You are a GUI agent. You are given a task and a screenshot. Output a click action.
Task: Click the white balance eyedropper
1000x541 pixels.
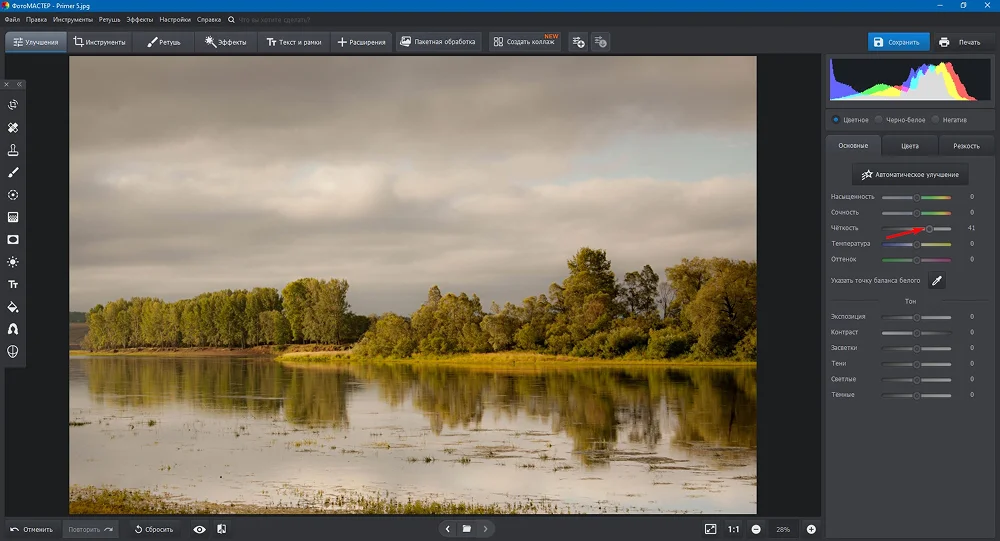coord(936,281)
